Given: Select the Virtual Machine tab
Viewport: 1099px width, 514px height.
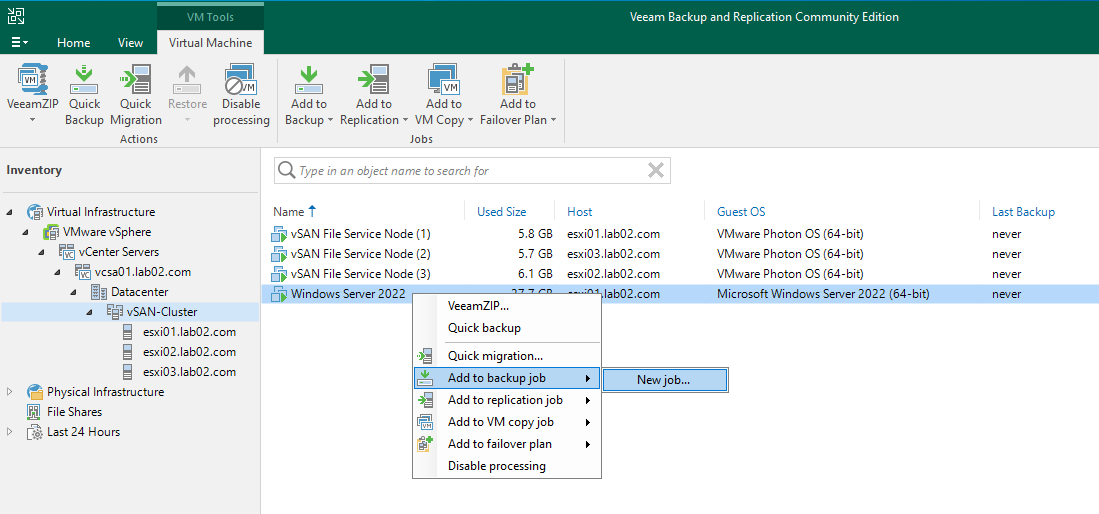Looking at the screenshot, I should (x=210, y=43).
